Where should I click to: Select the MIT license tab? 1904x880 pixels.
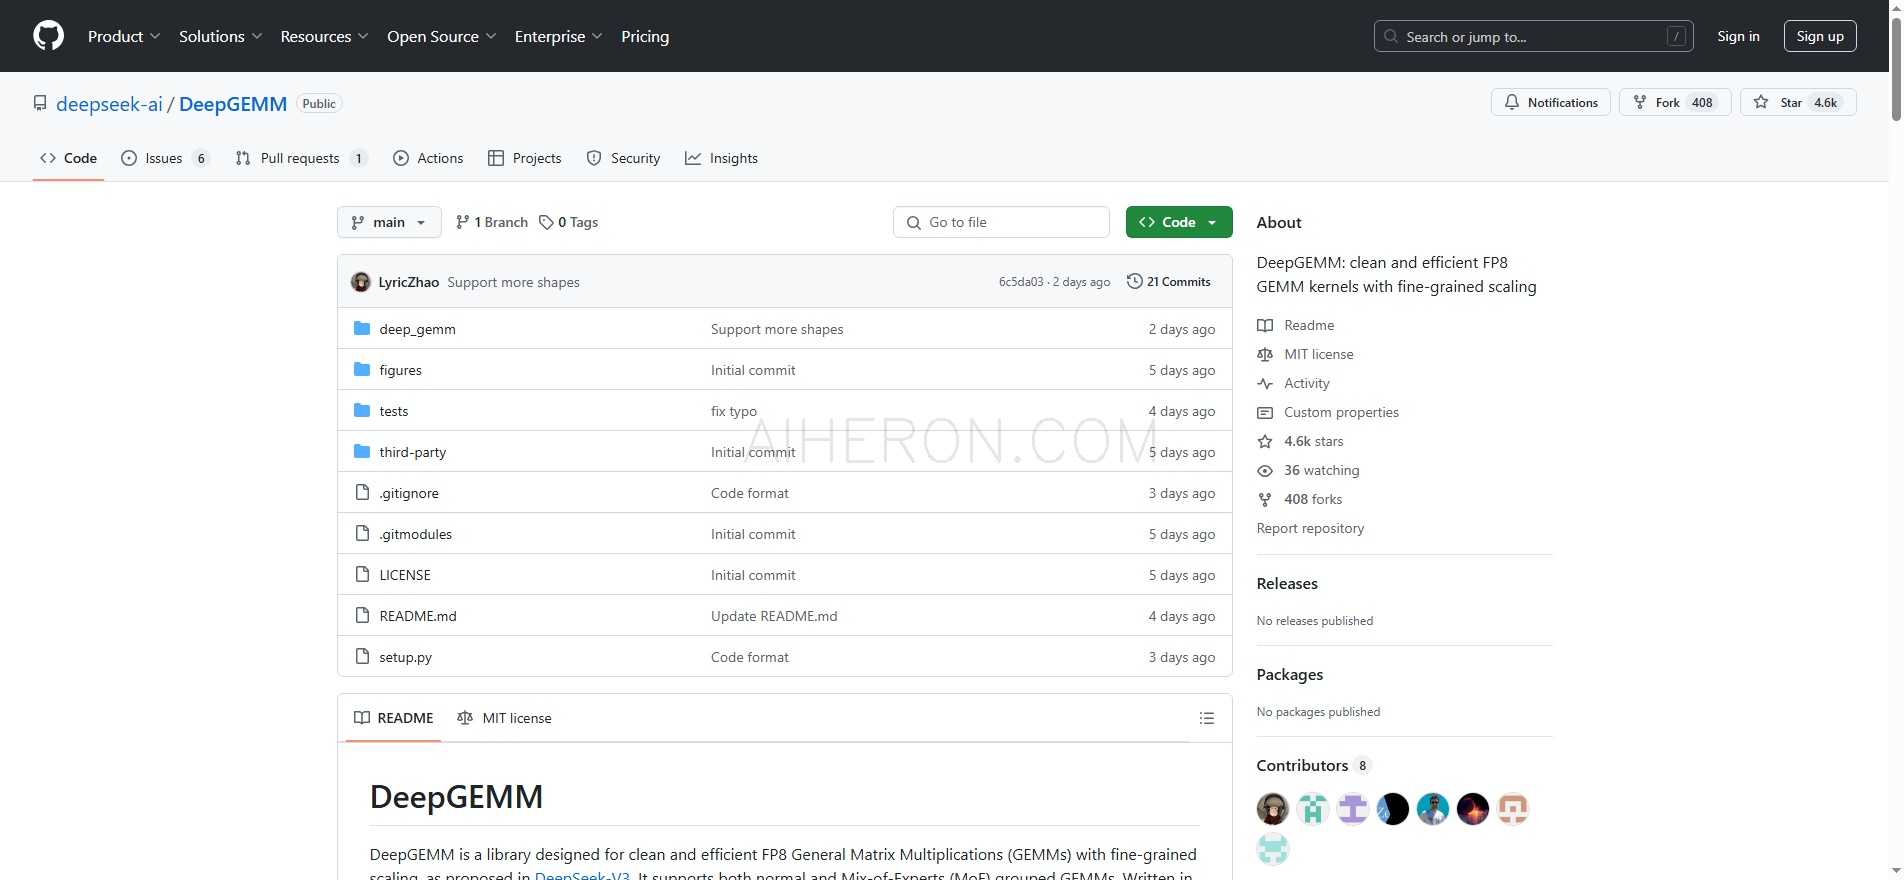(505, 718)
